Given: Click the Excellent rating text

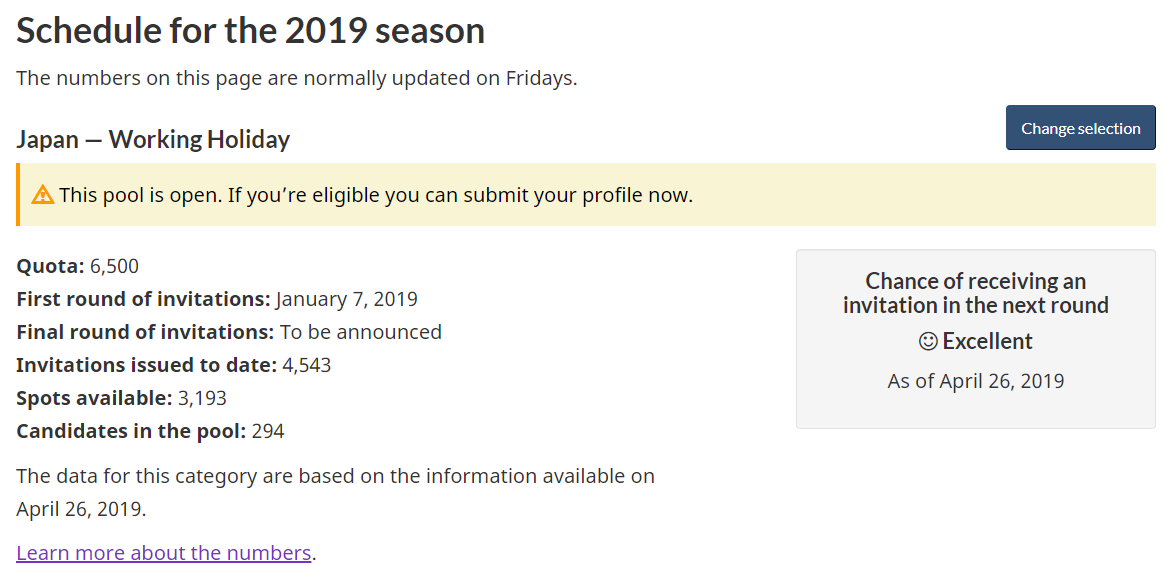Looking at the screenshot, I should pos(987,342).
